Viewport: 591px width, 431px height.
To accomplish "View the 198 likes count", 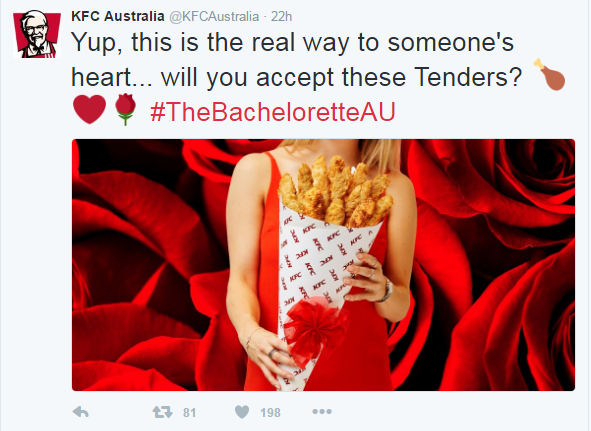I will click(x=270, y=413).
